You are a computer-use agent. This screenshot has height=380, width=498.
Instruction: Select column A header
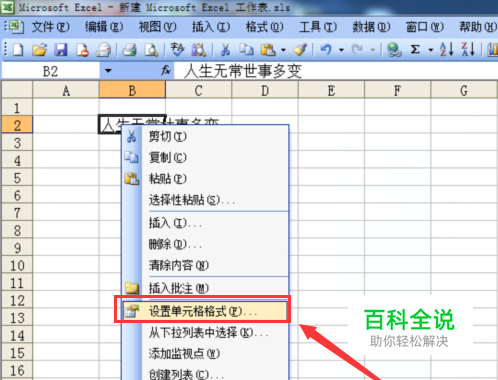click(x=66, y=90)
